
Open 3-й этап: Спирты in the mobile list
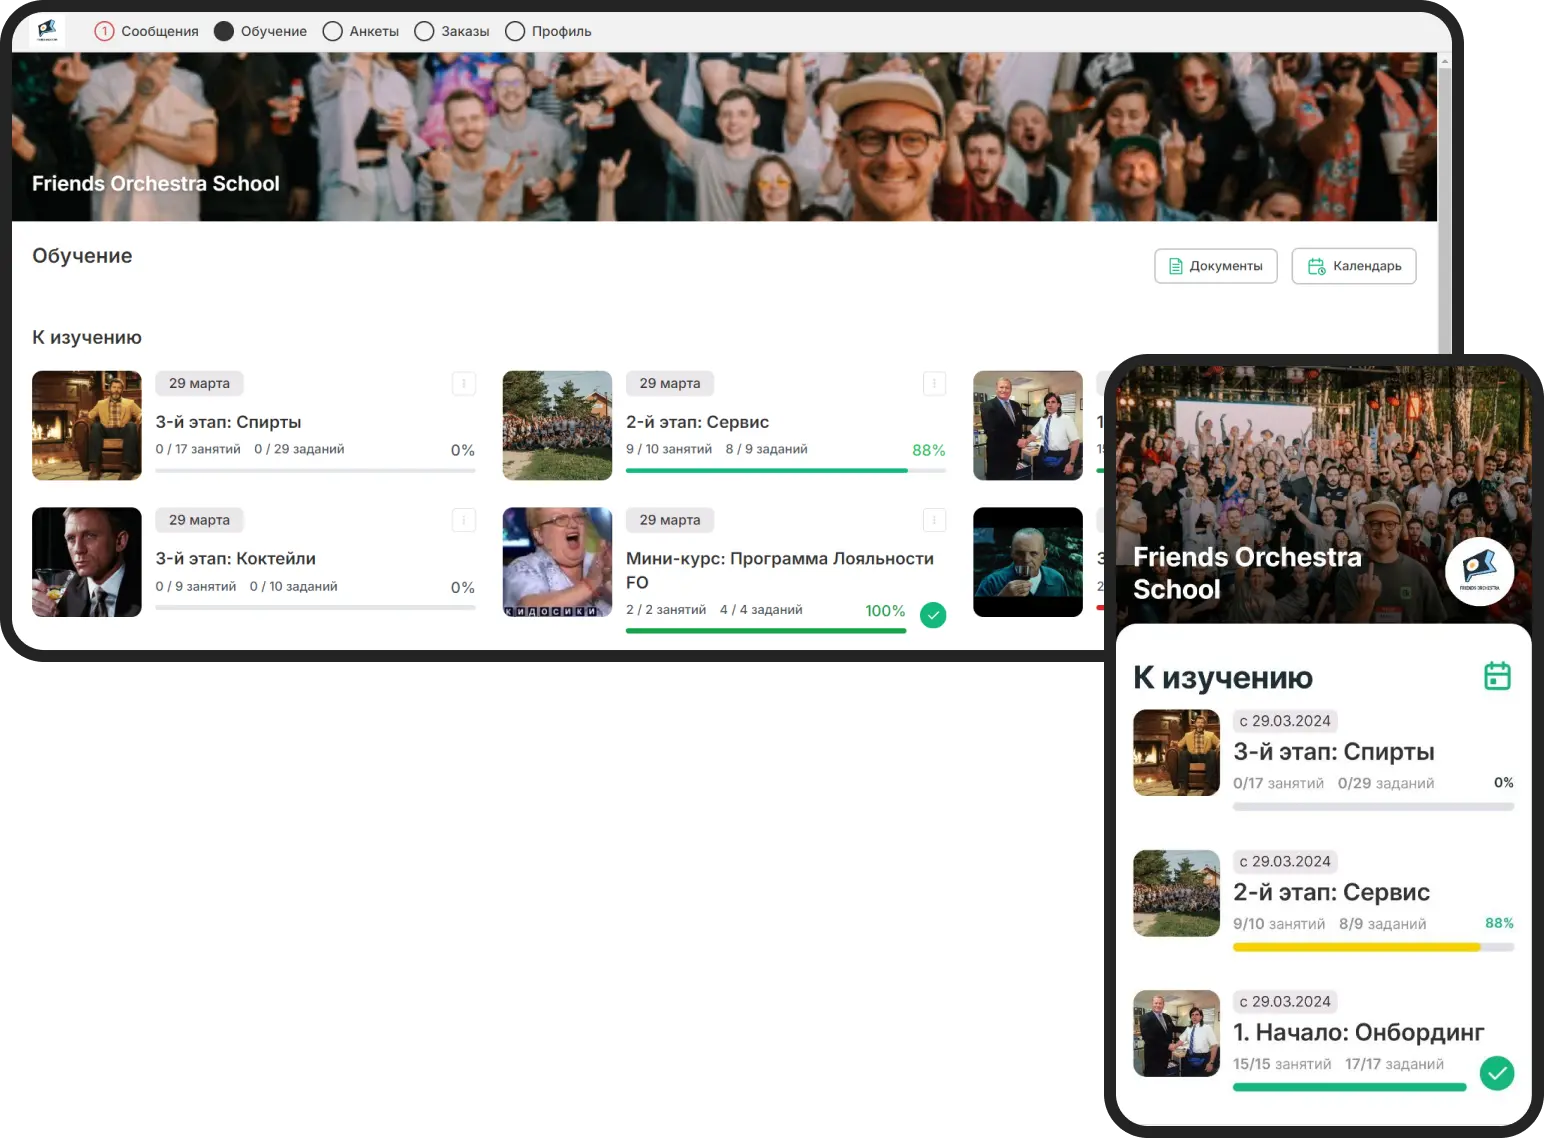pos(1333,752)
